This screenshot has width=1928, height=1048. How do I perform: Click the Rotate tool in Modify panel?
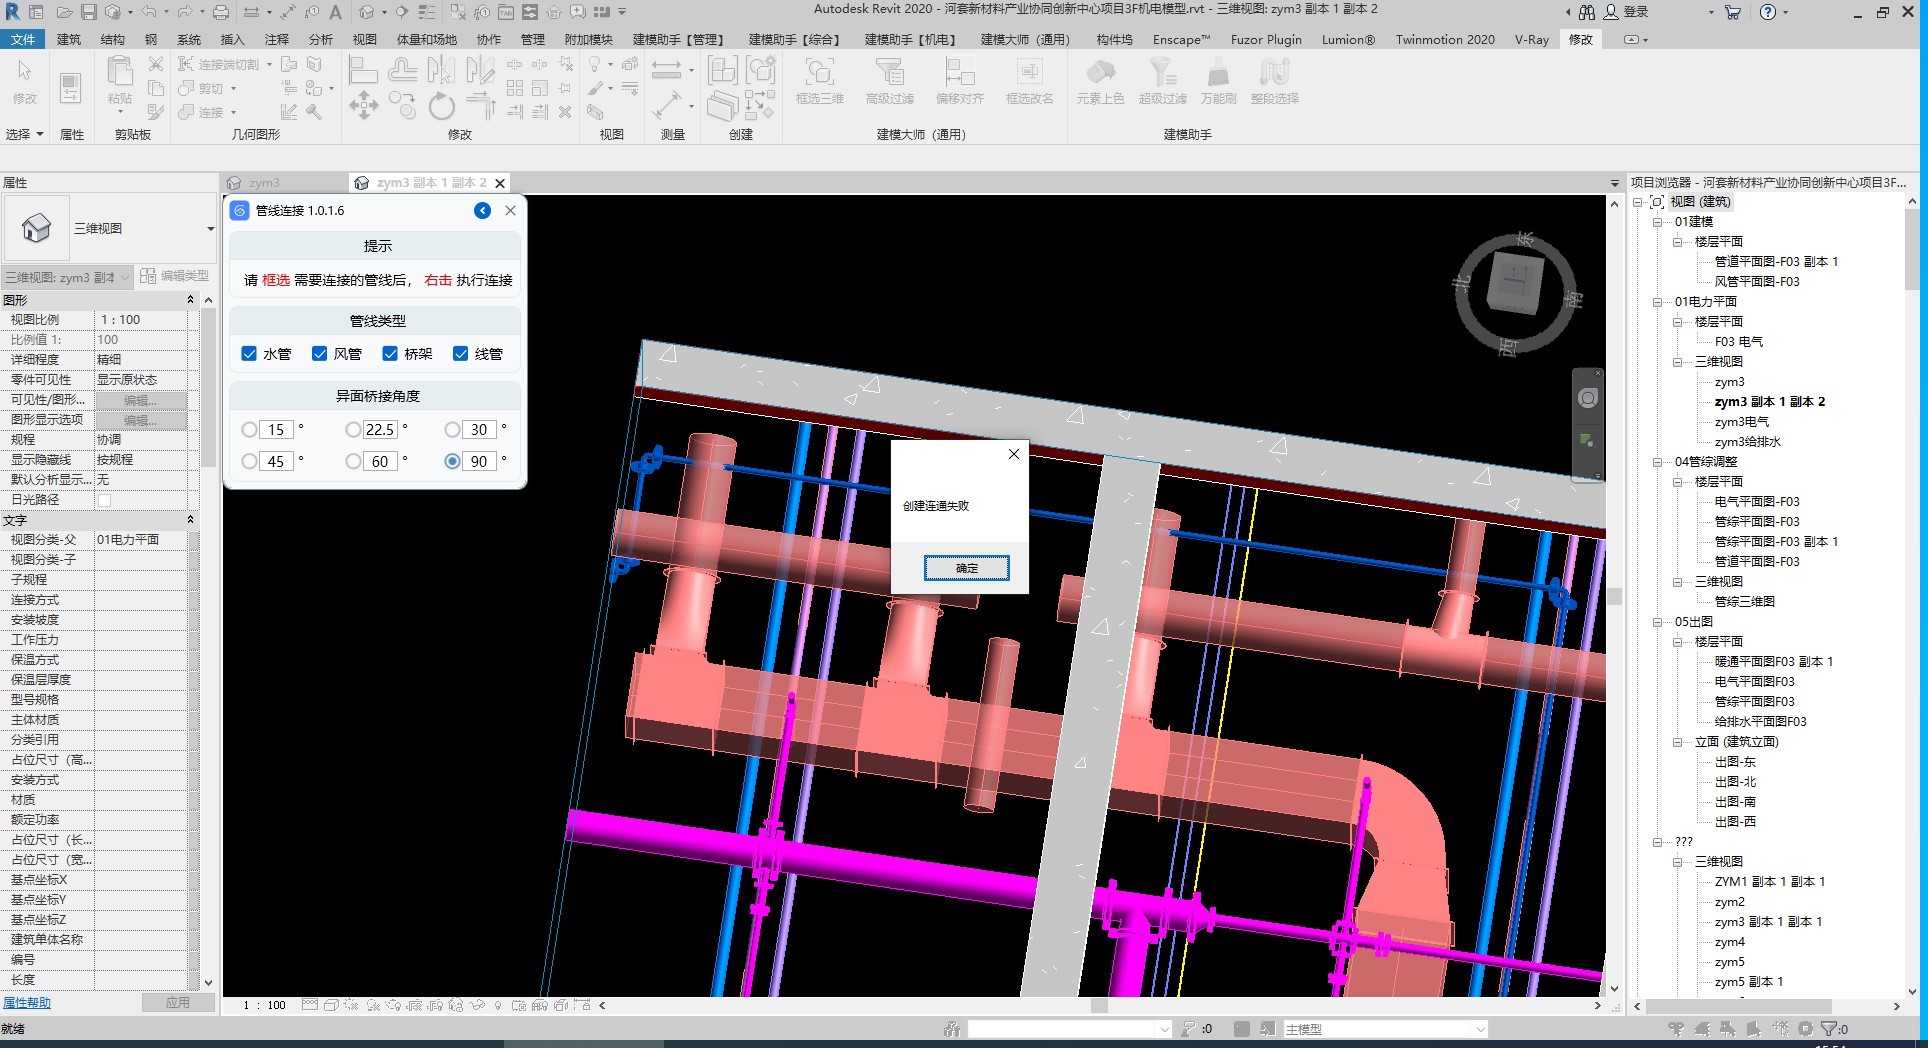(x=441, y=105)
